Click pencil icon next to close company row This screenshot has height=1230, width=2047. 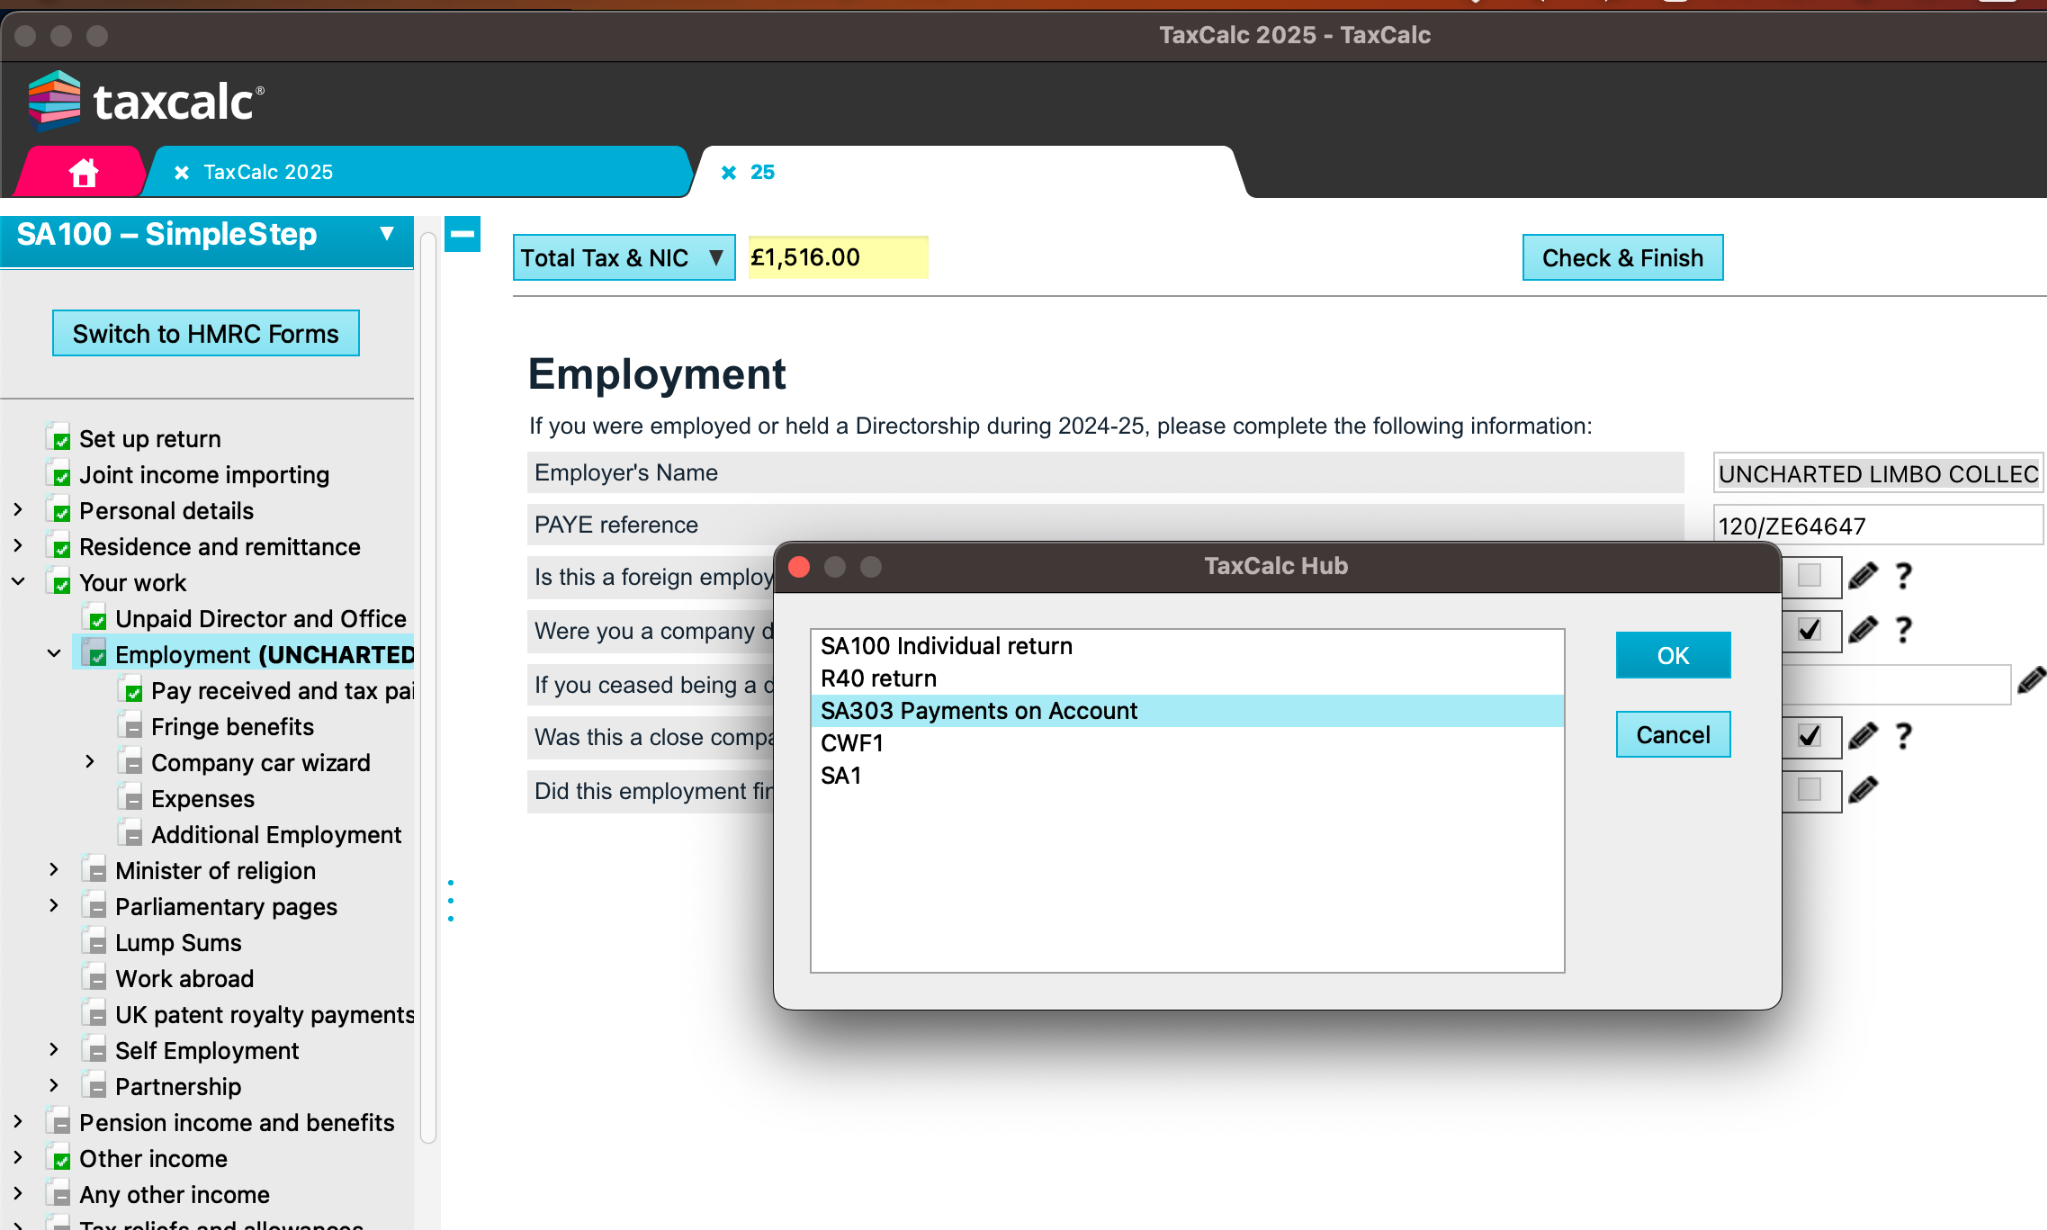(x=1862, y=737)
